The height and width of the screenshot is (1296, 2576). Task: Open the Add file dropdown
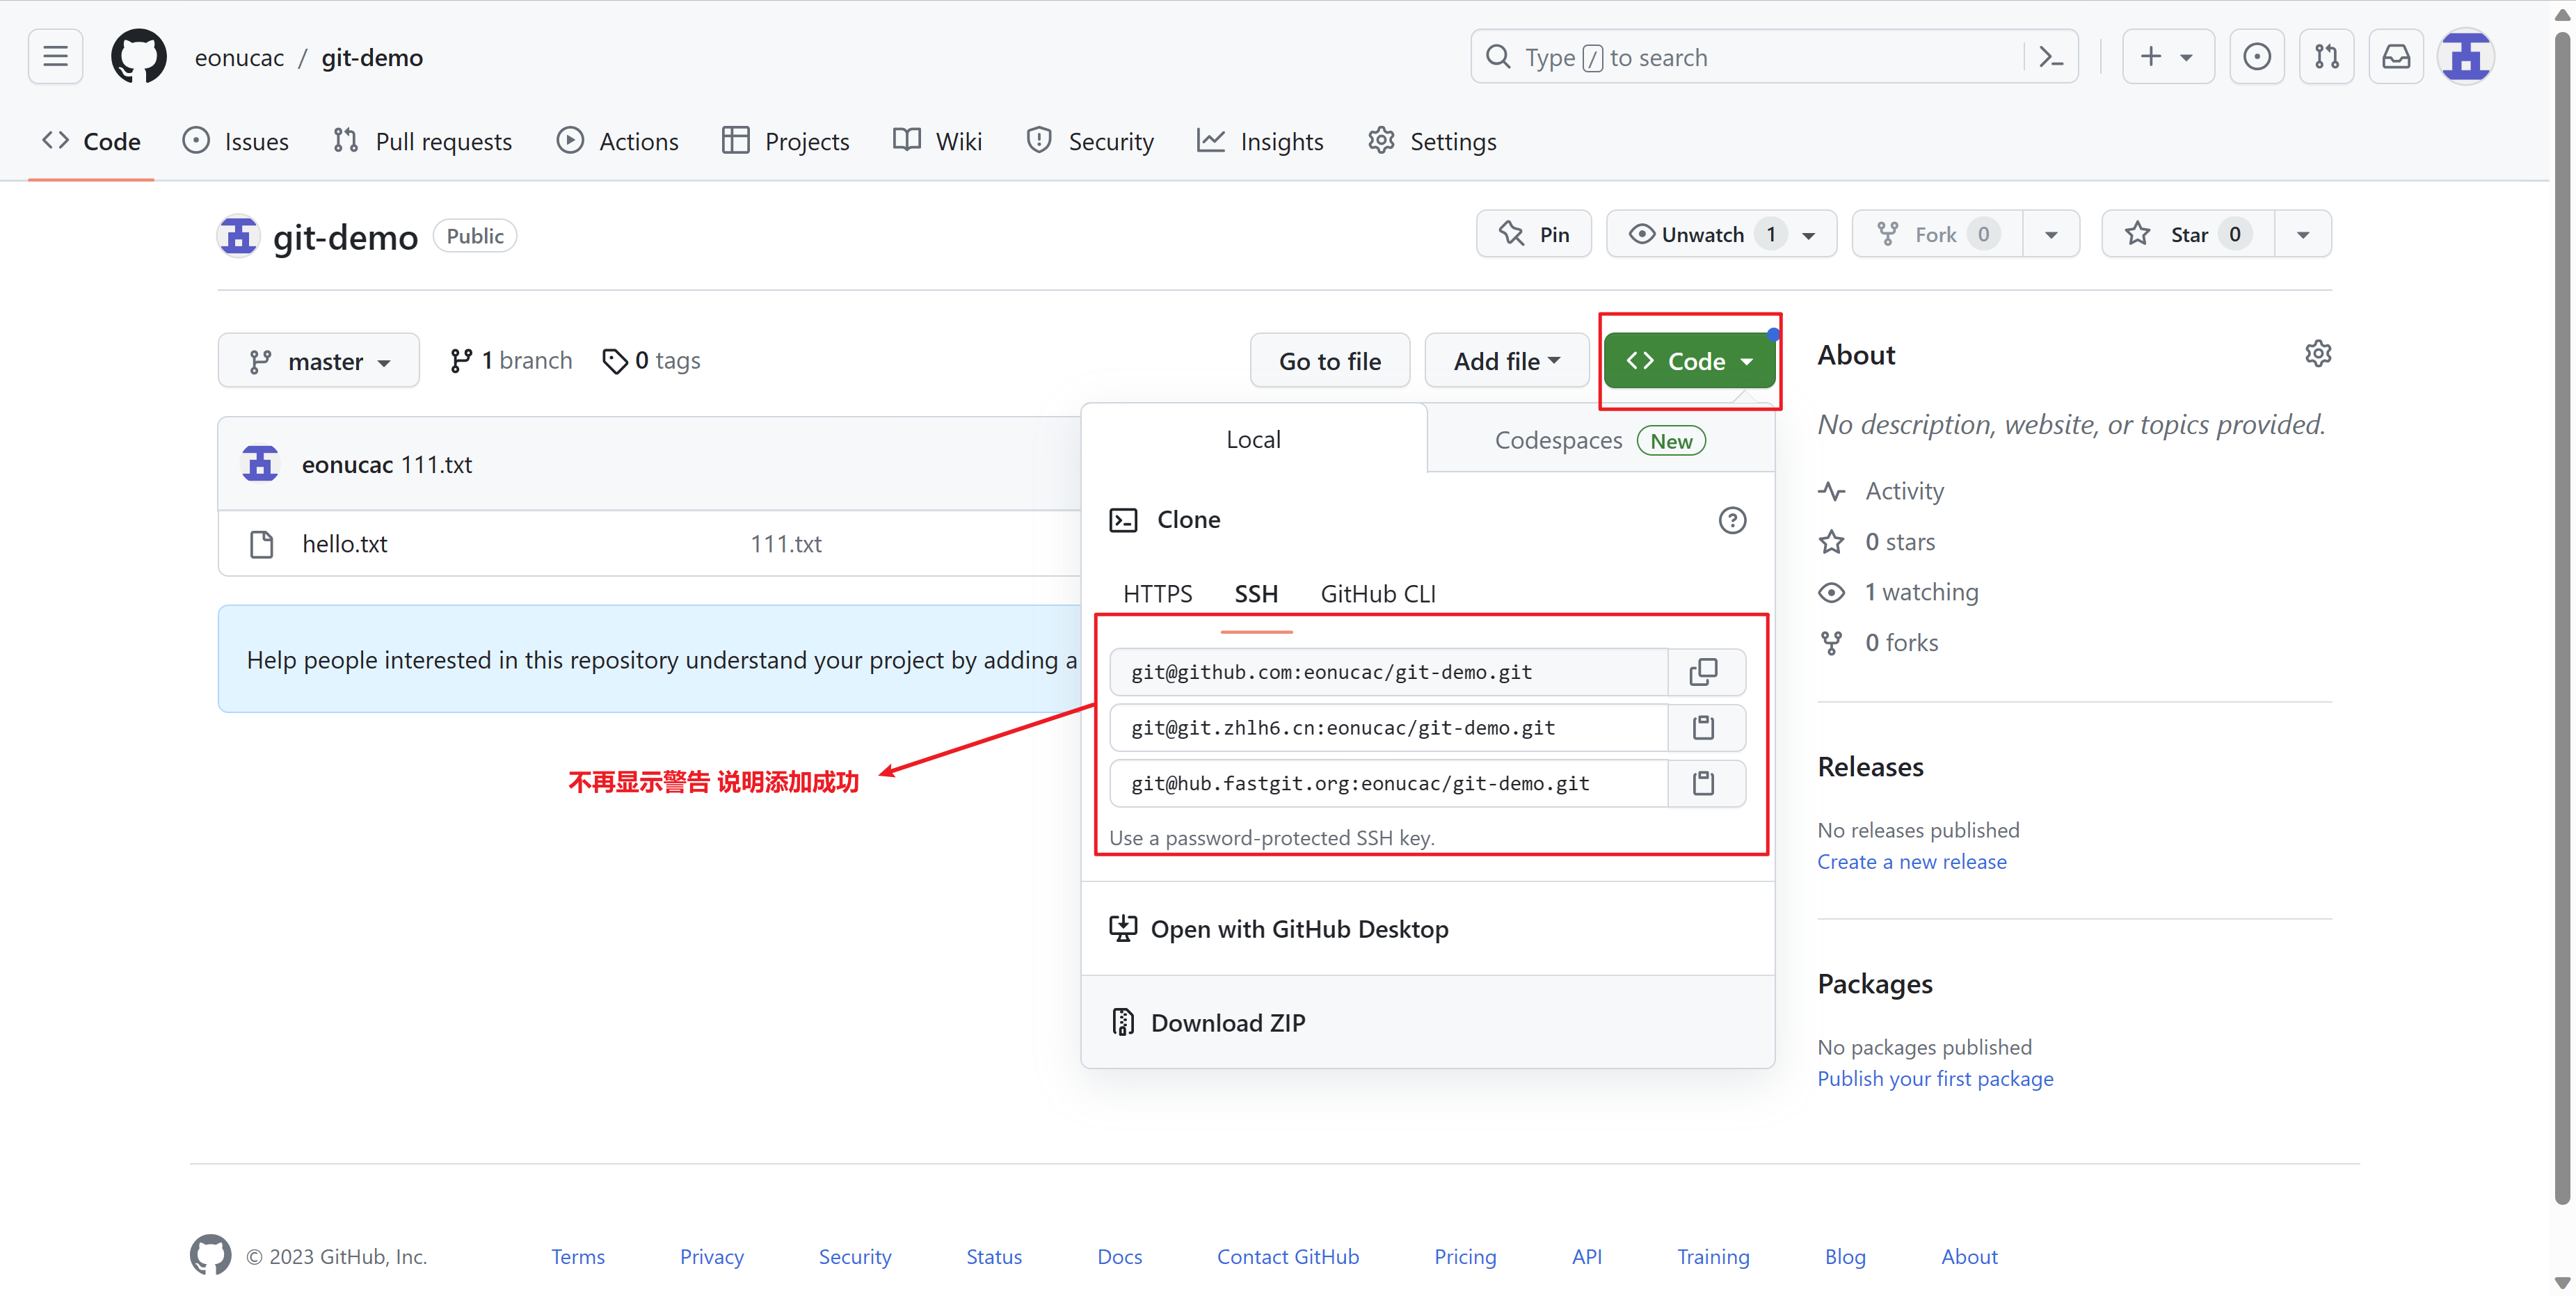1505,361
